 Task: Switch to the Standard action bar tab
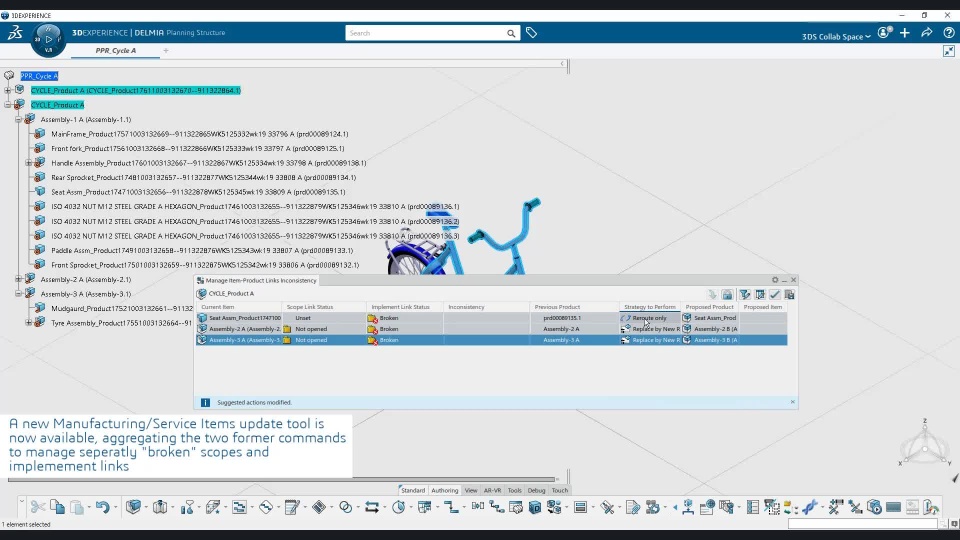coord(413,490)
